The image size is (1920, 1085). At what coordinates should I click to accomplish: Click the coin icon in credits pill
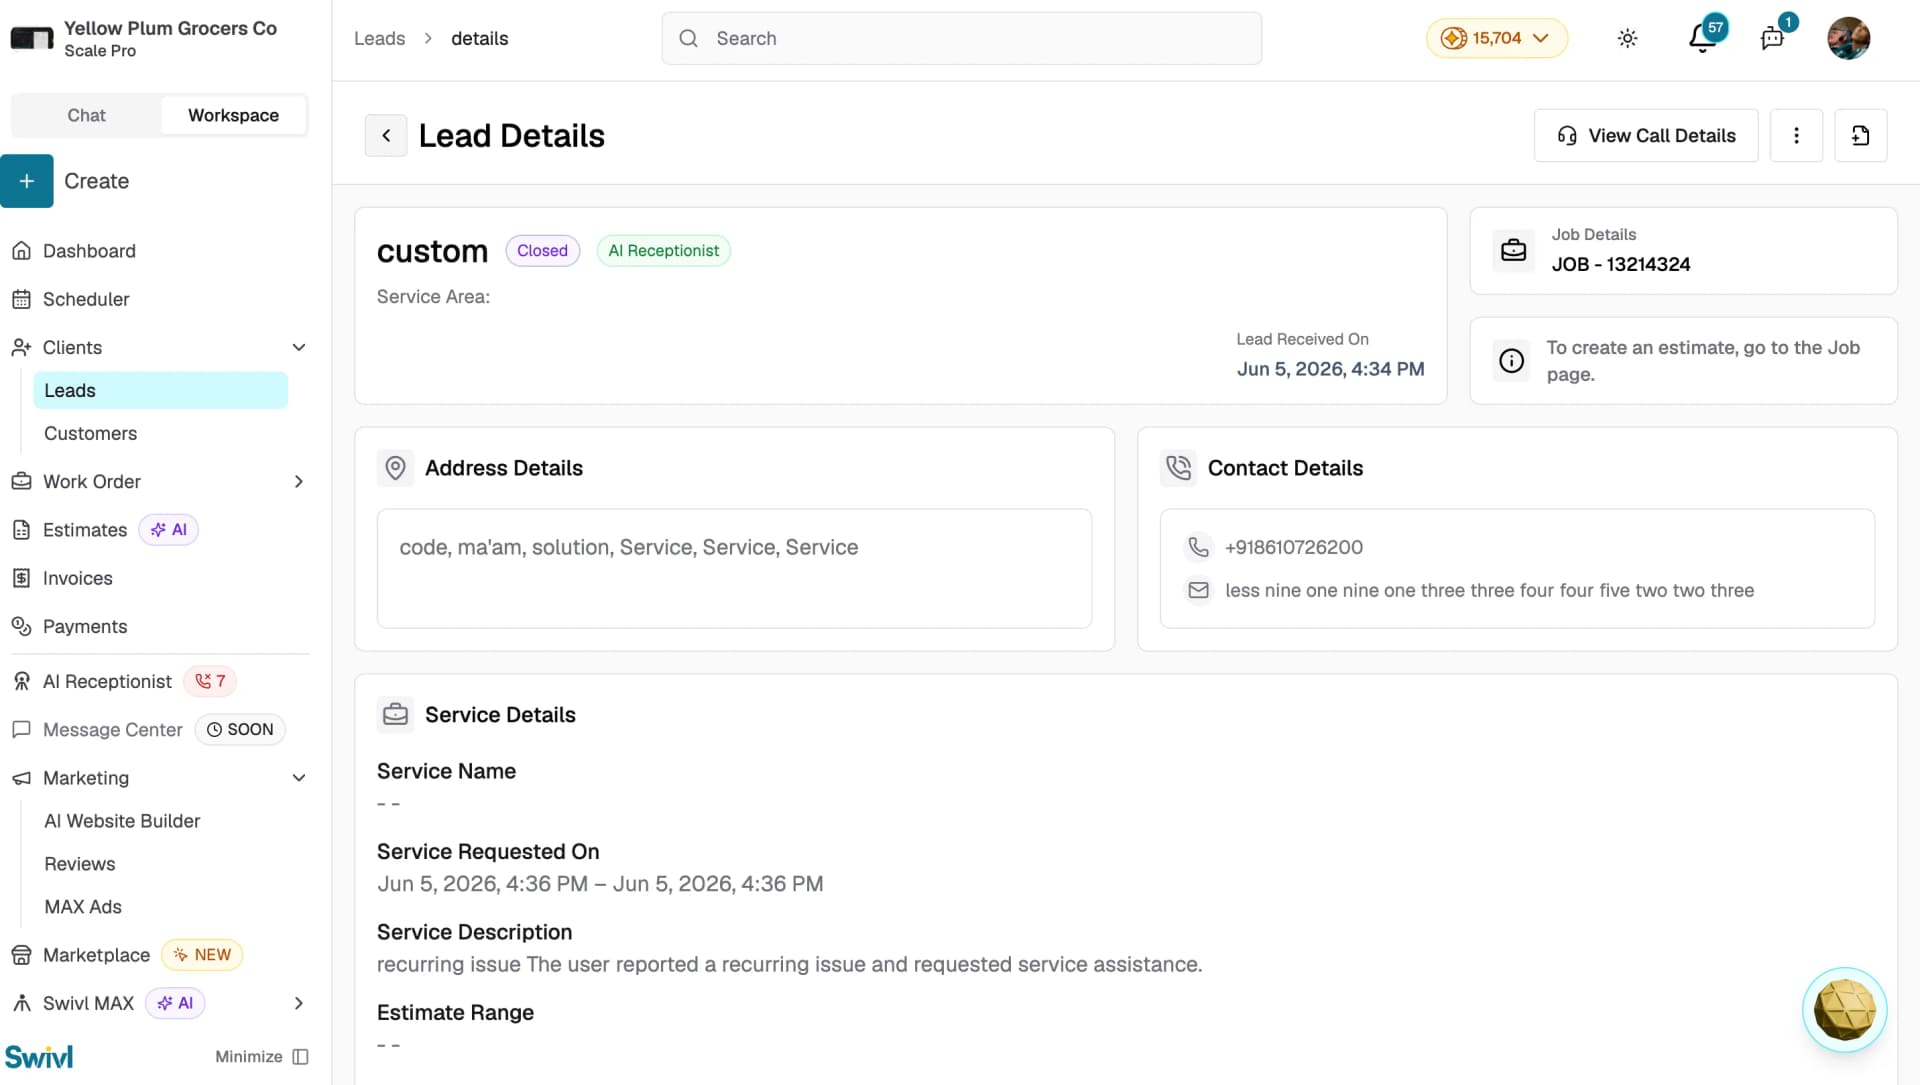pos(1453,38)
